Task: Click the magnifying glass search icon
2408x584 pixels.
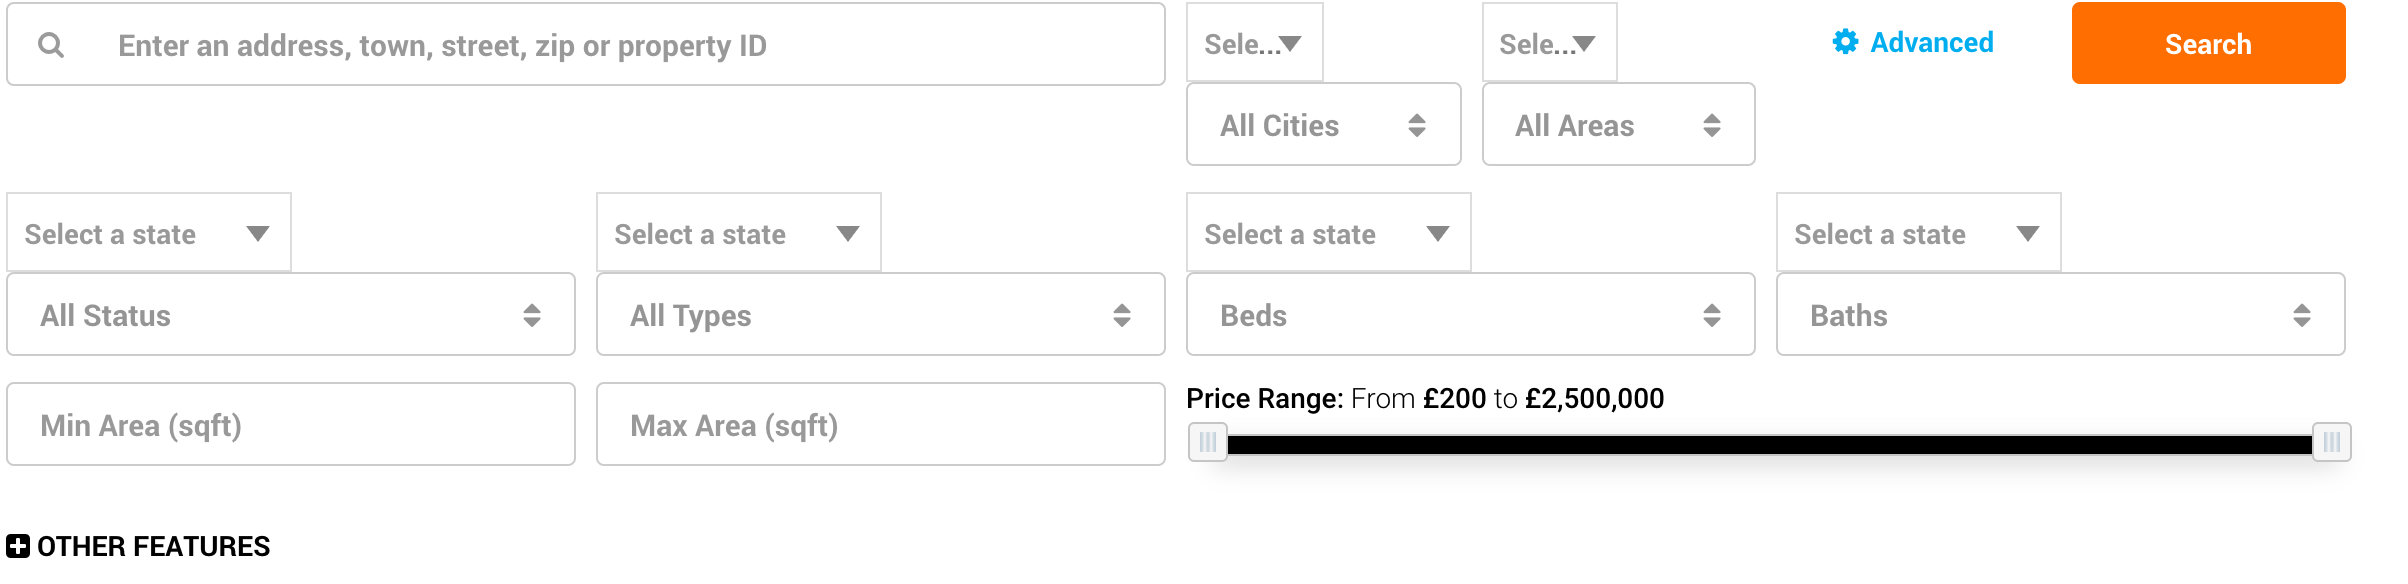Action: click(x=51, y=45)
